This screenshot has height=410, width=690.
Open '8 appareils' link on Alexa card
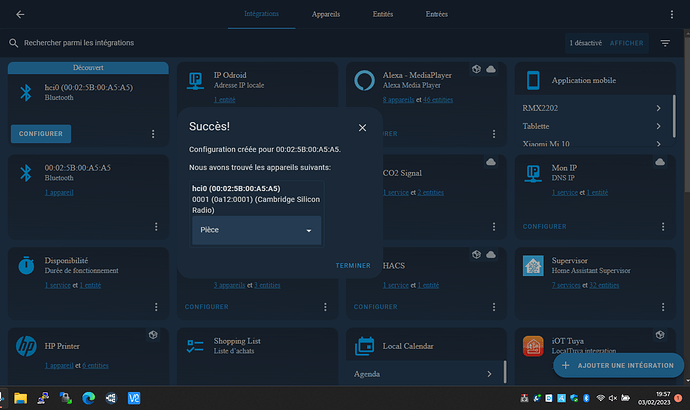[398, 100]
